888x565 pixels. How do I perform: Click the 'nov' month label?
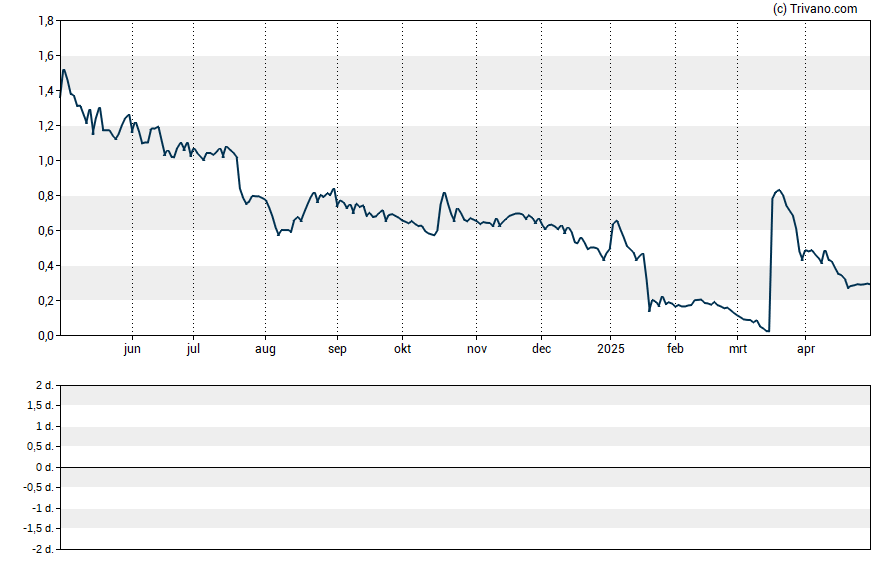[477, 349]
